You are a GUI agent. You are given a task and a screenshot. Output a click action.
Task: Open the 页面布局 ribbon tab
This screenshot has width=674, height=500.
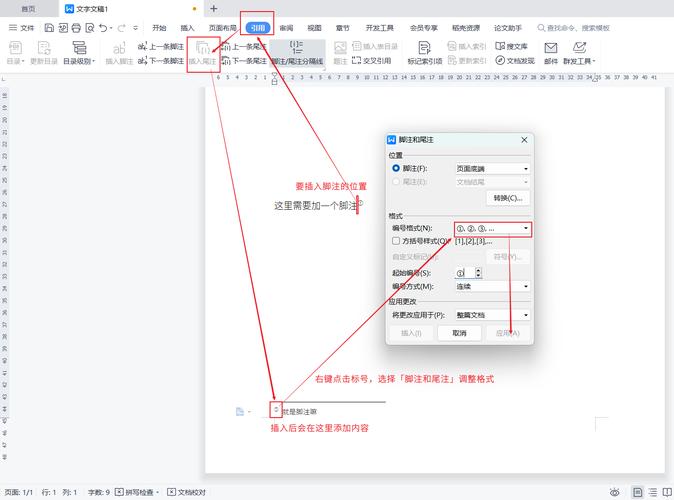point(223,28)
